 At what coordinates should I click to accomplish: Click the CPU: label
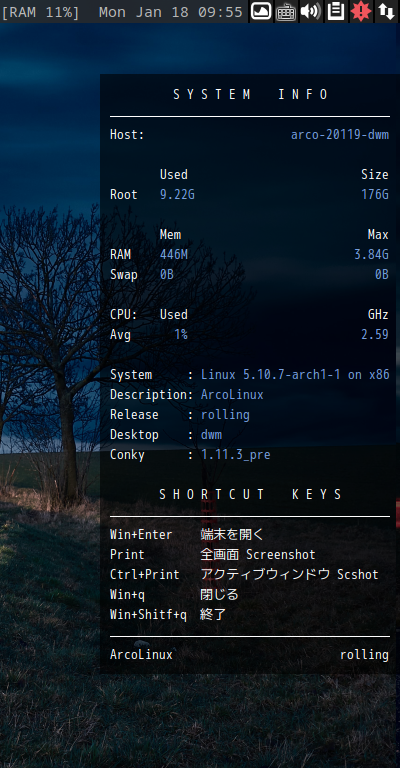coord(124,314)
